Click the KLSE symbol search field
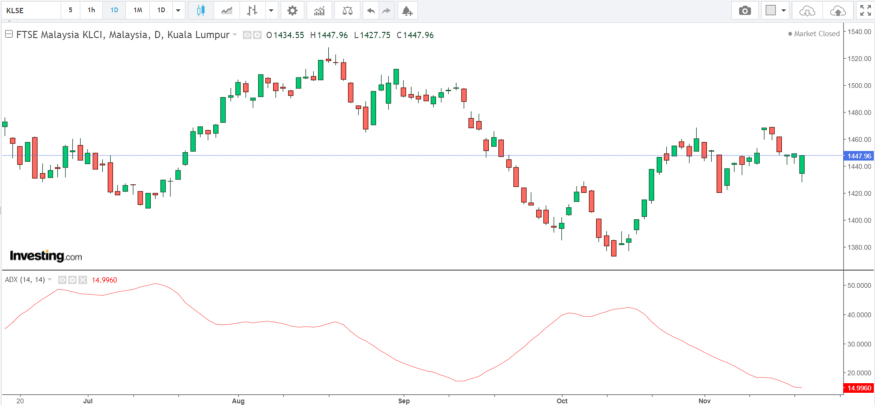This screenshot has width=875, height=405. (x=28, y=10)
